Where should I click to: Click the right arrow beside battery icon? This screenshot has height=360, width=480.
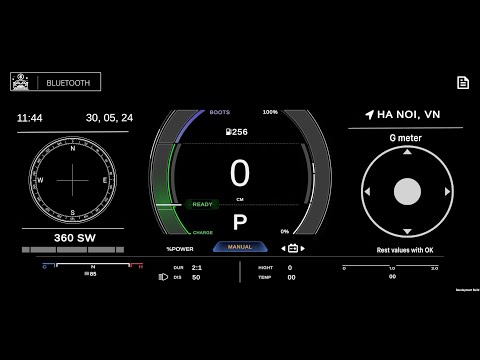coord(303,248)
